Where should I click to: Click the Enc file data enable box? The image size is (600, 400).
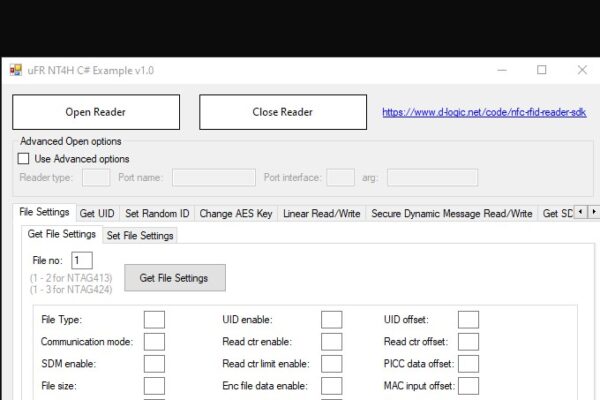(332, 386)
